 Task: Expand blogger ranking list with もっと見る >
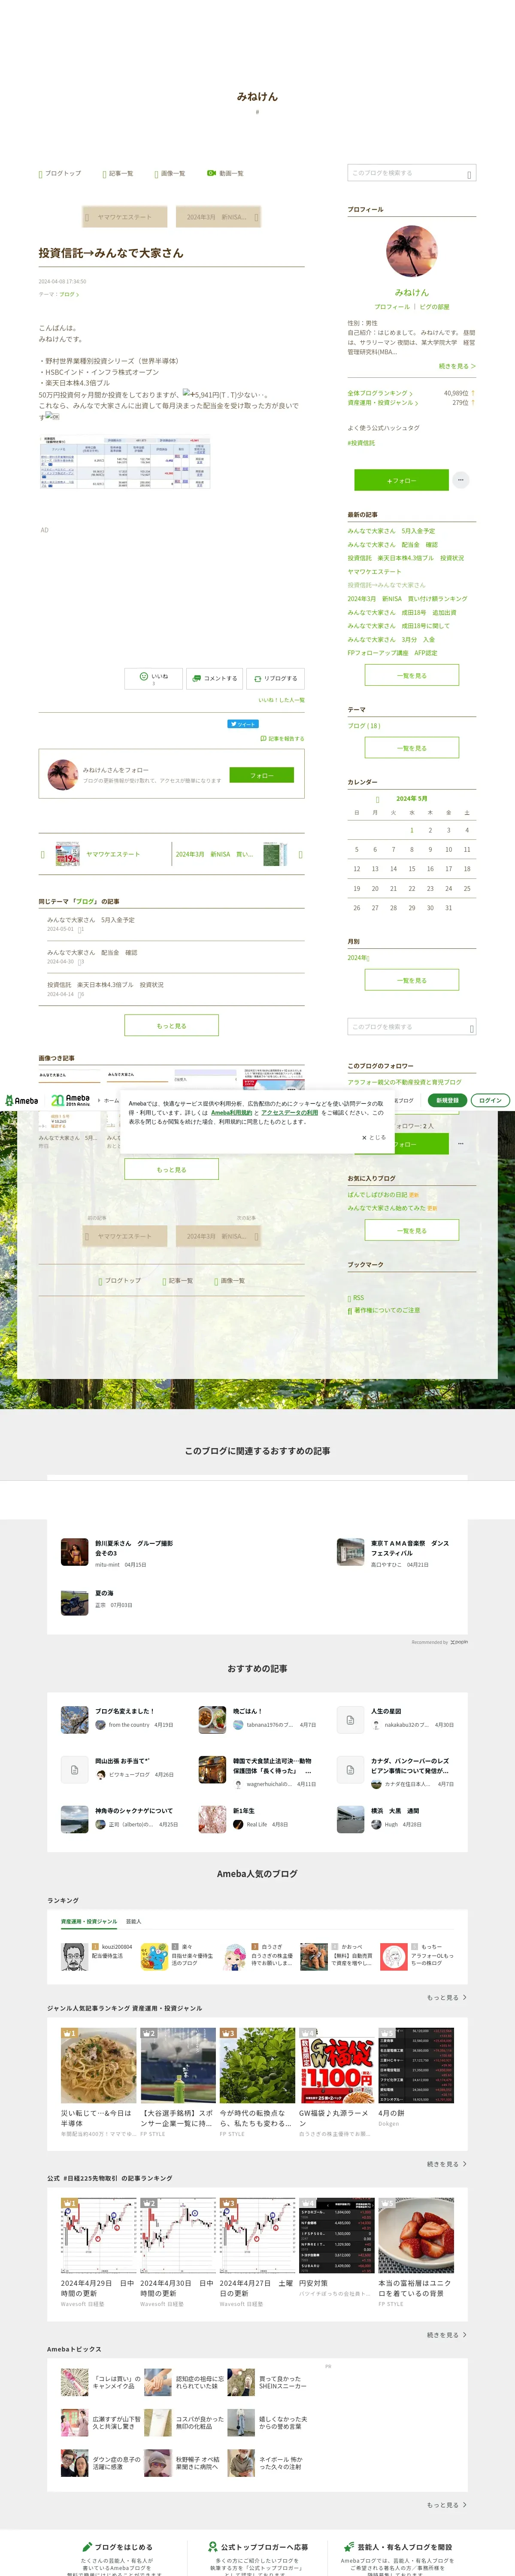447,1997
